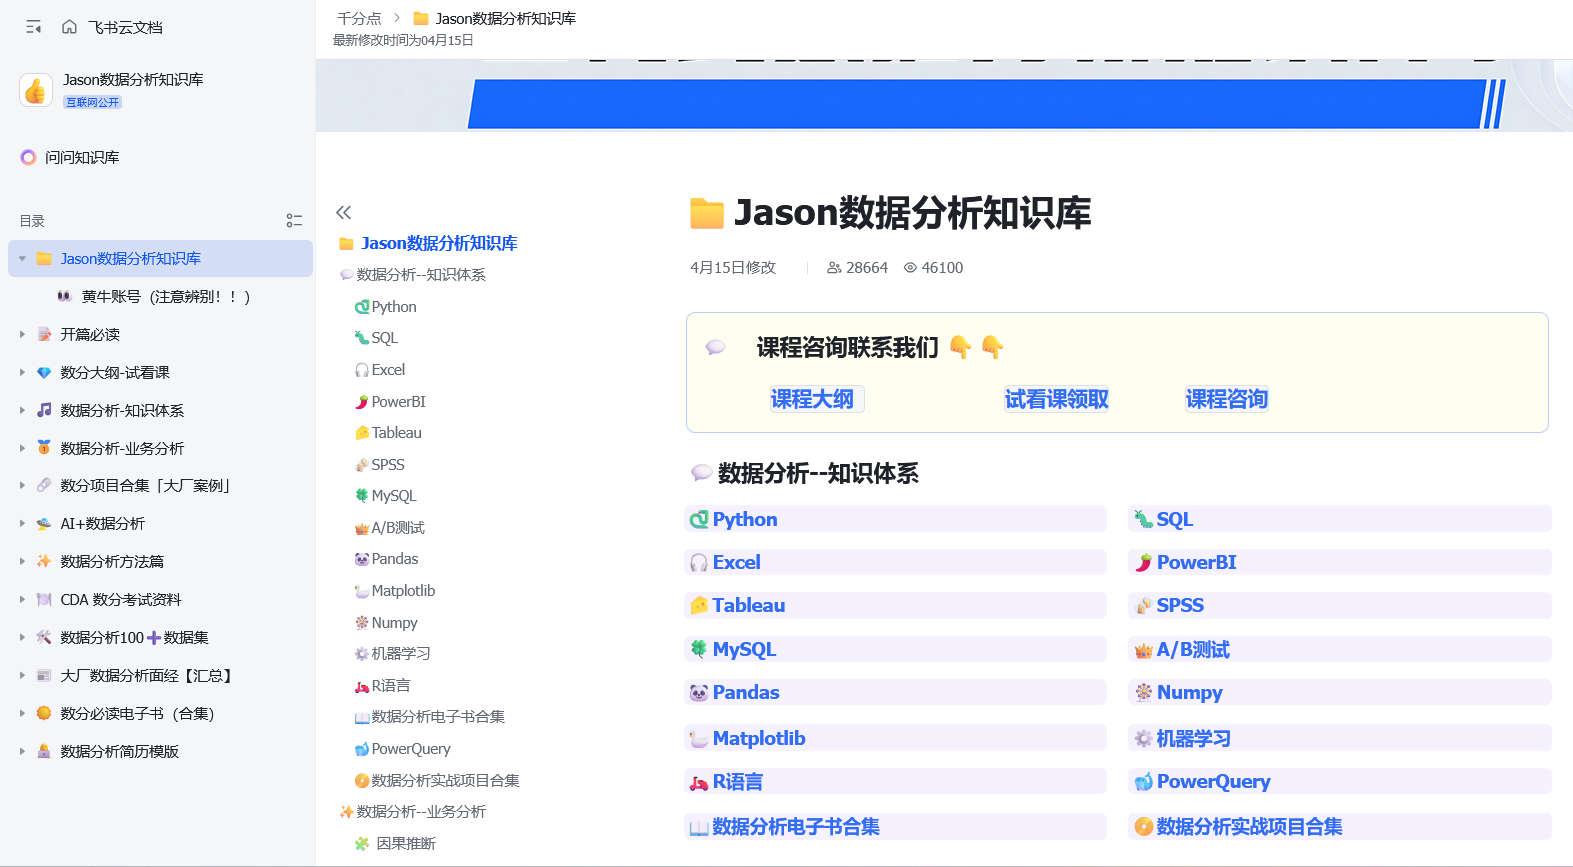The width and height of the screenshot is (1573, 867).
Task: Click the speech bubble icon in callout
Action: 715,347
